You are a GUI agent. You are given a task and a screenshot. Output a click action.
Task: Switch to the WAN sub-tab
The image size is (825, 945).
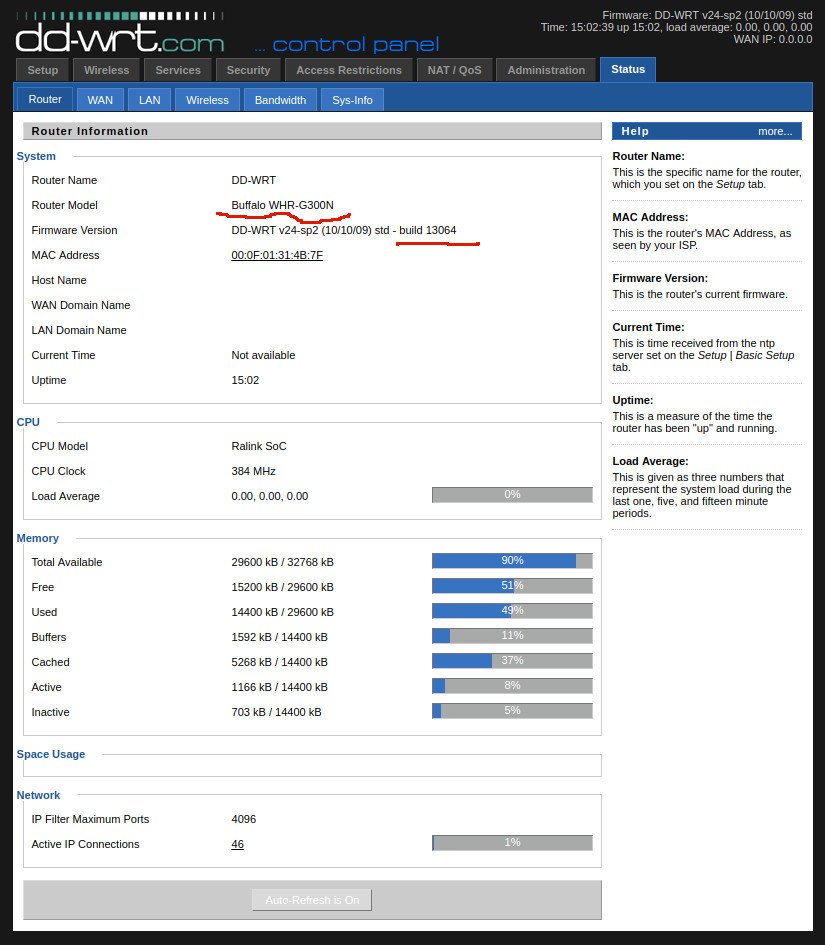[100, 100]
